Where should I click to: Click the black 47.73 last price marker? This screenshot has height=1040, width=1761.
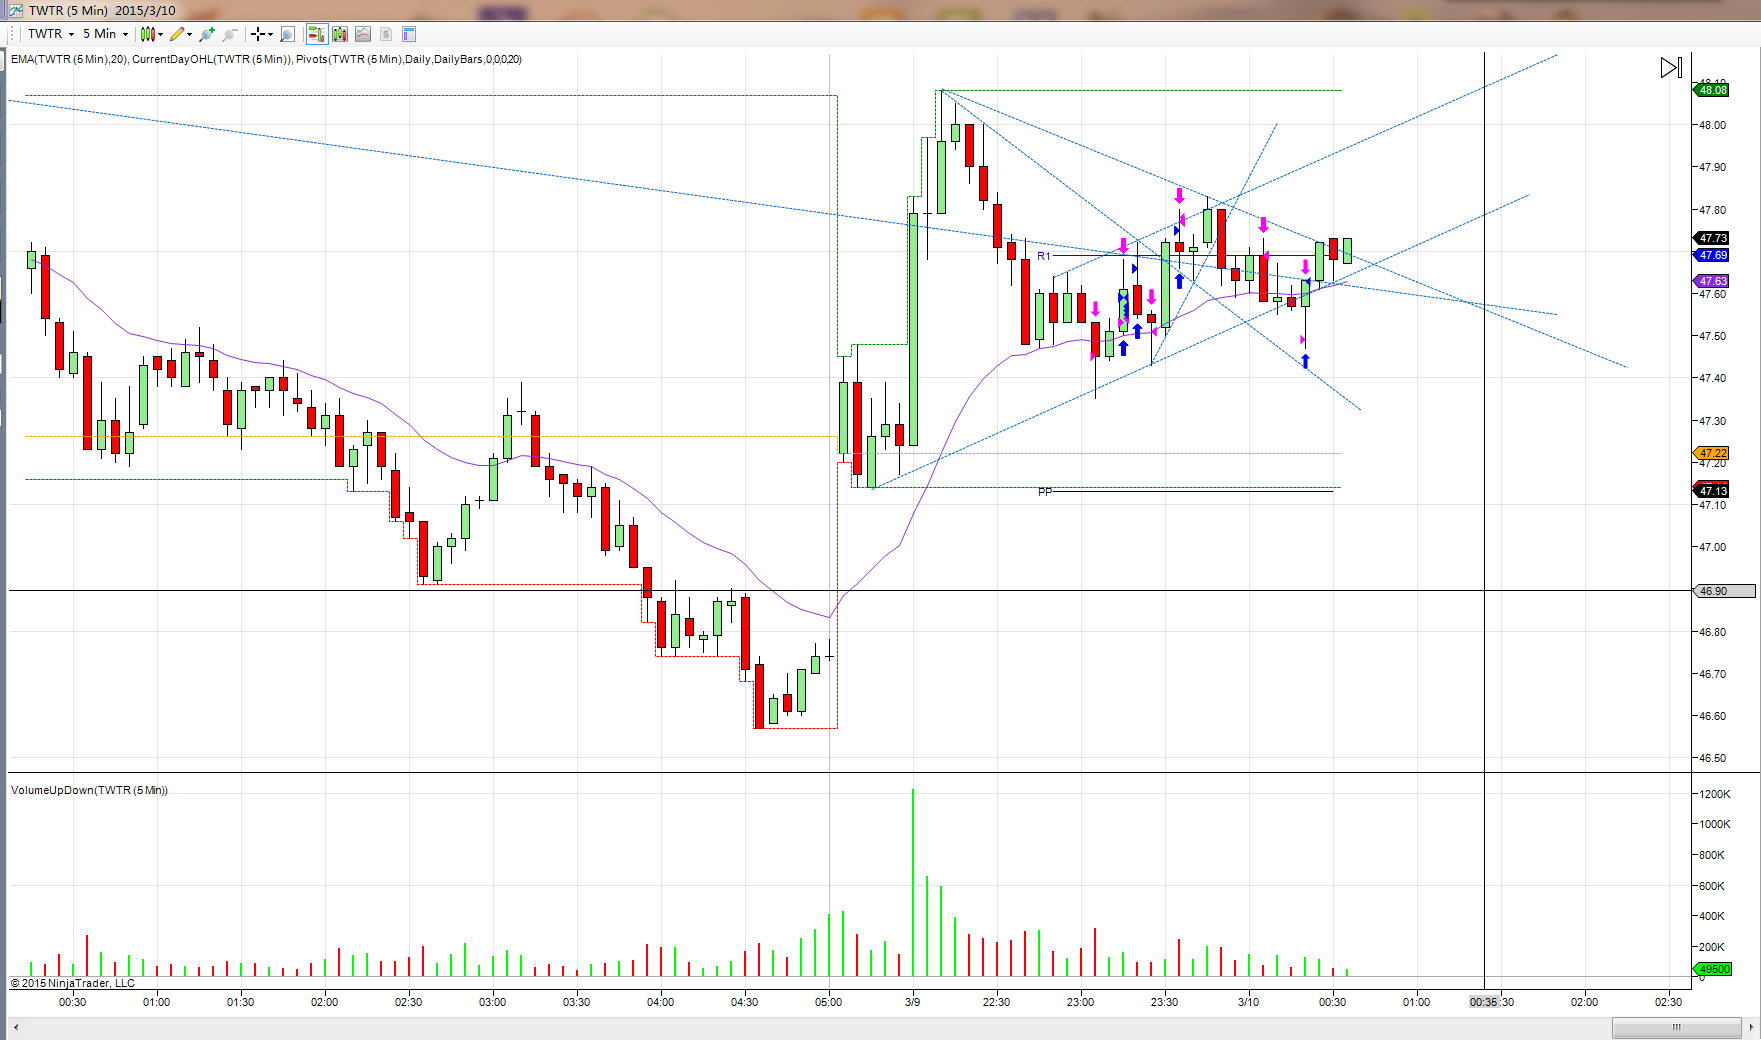click(1712, 238)
